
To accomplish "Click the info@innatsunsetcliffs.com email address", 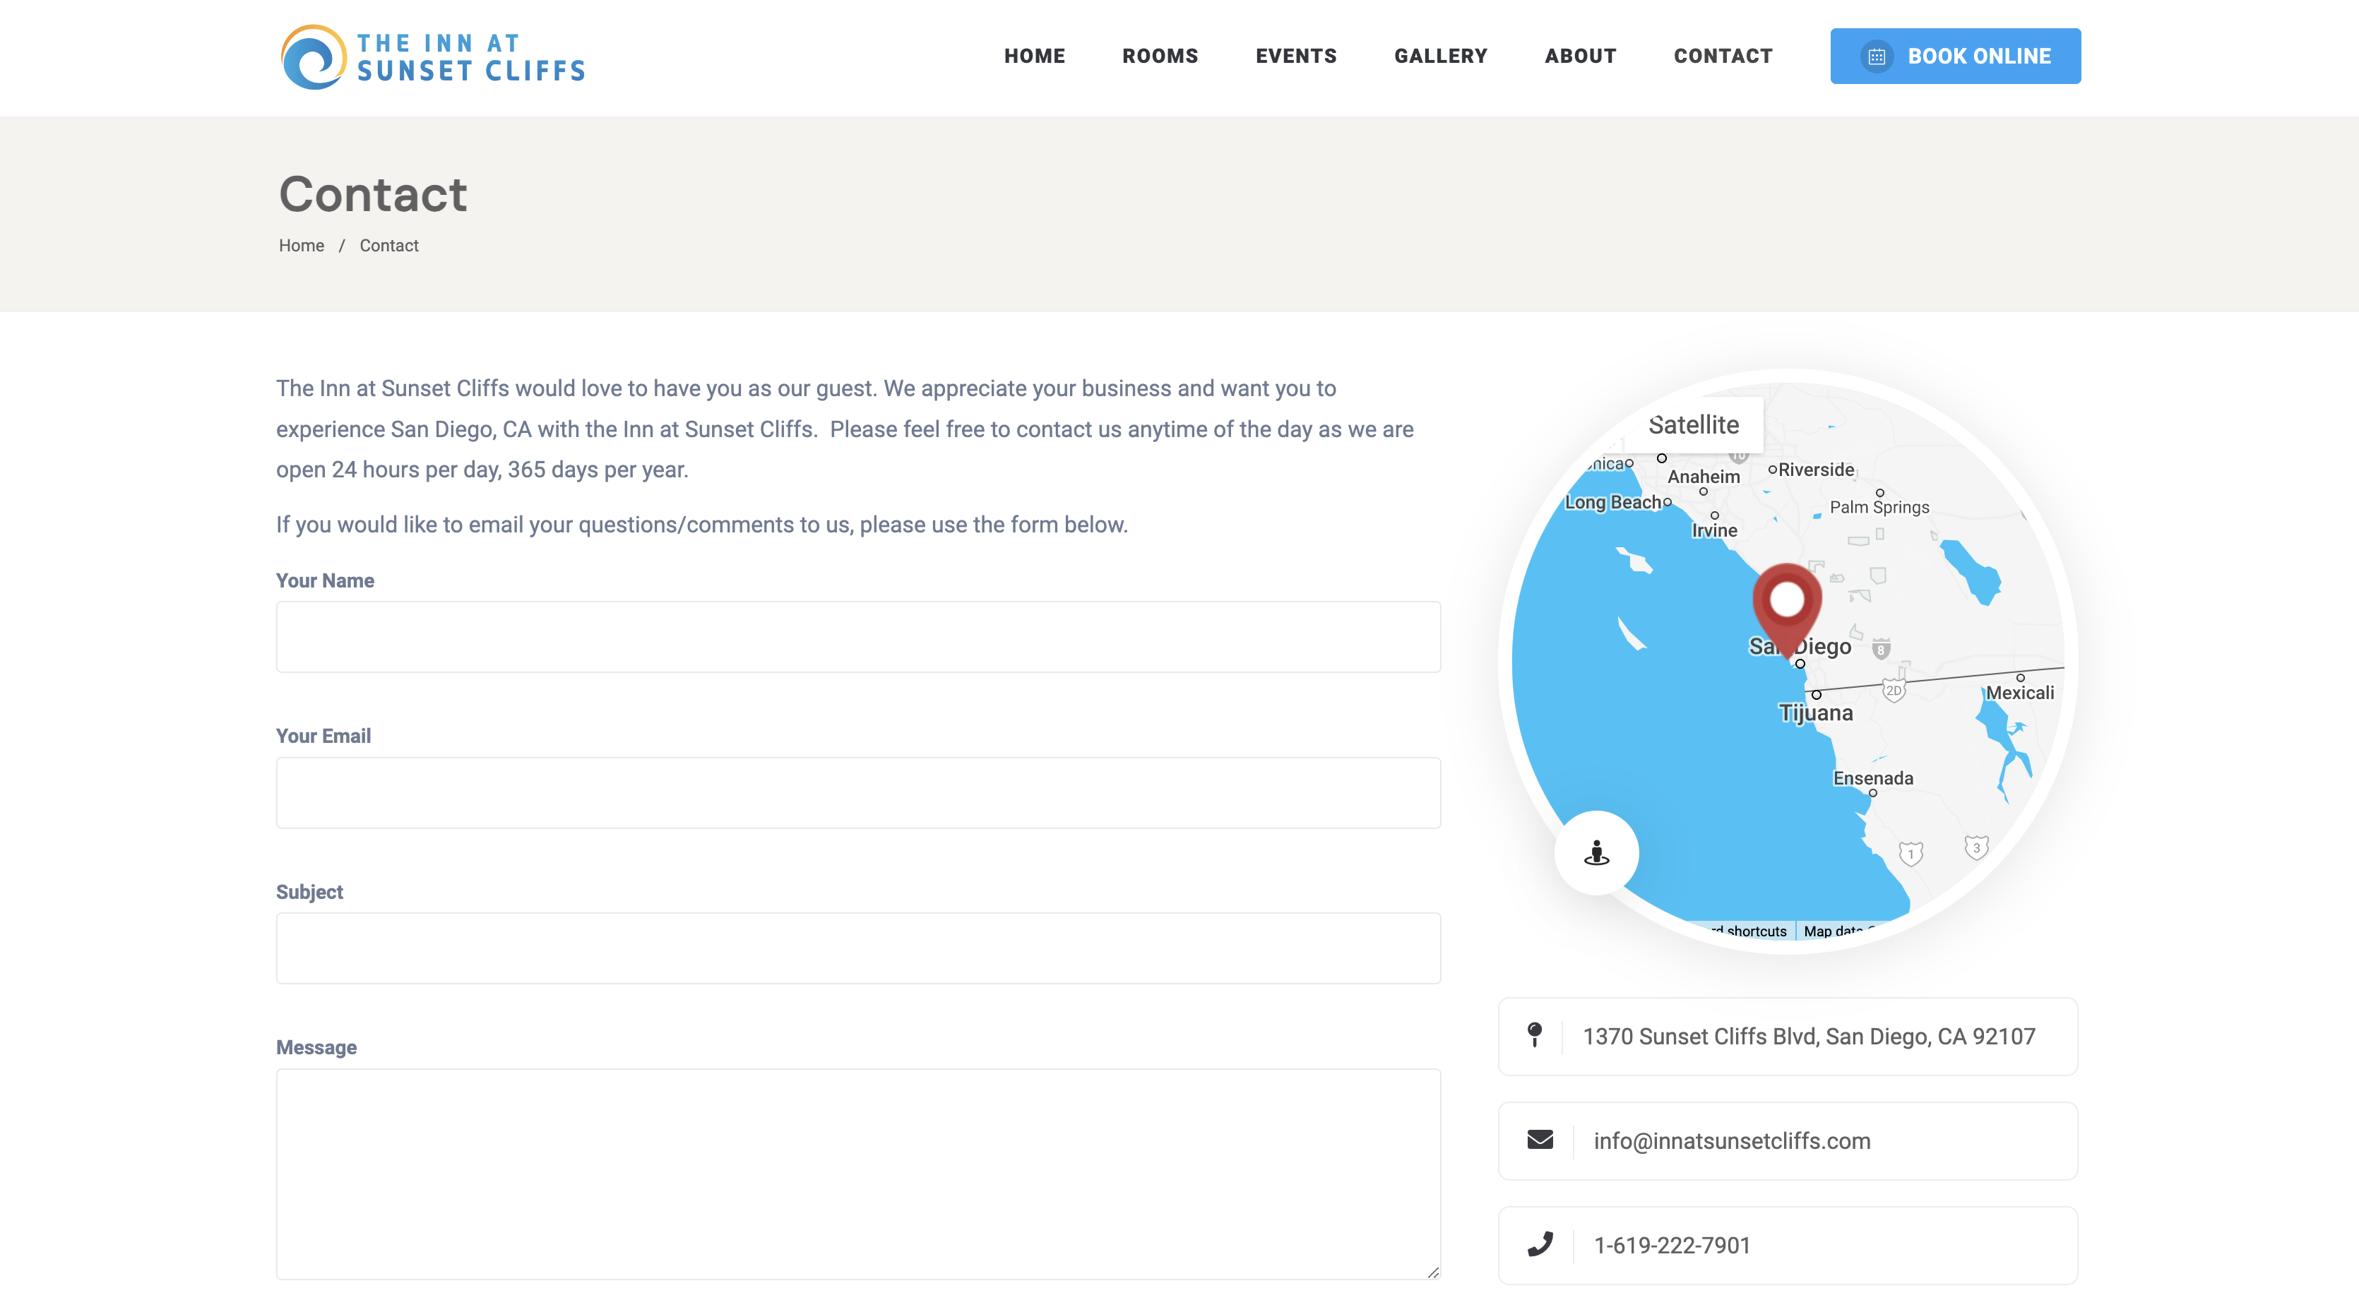I will [x=1731, y=1141].
